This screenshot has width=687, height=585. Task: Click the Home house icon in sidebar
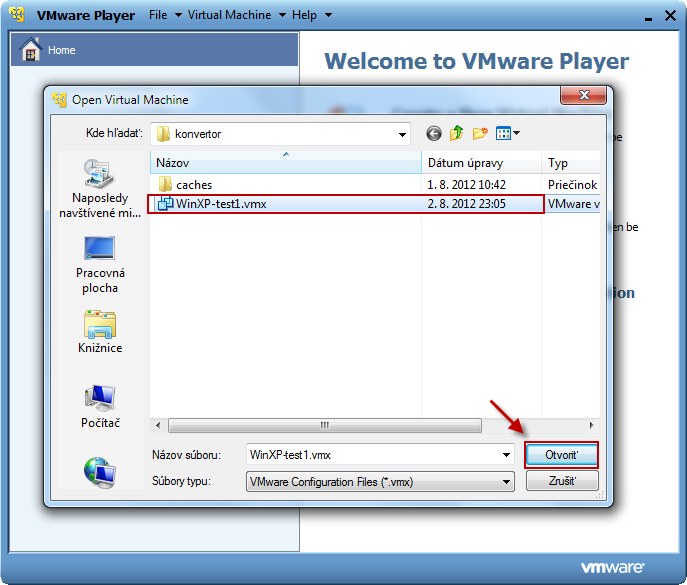click(31, 49)
